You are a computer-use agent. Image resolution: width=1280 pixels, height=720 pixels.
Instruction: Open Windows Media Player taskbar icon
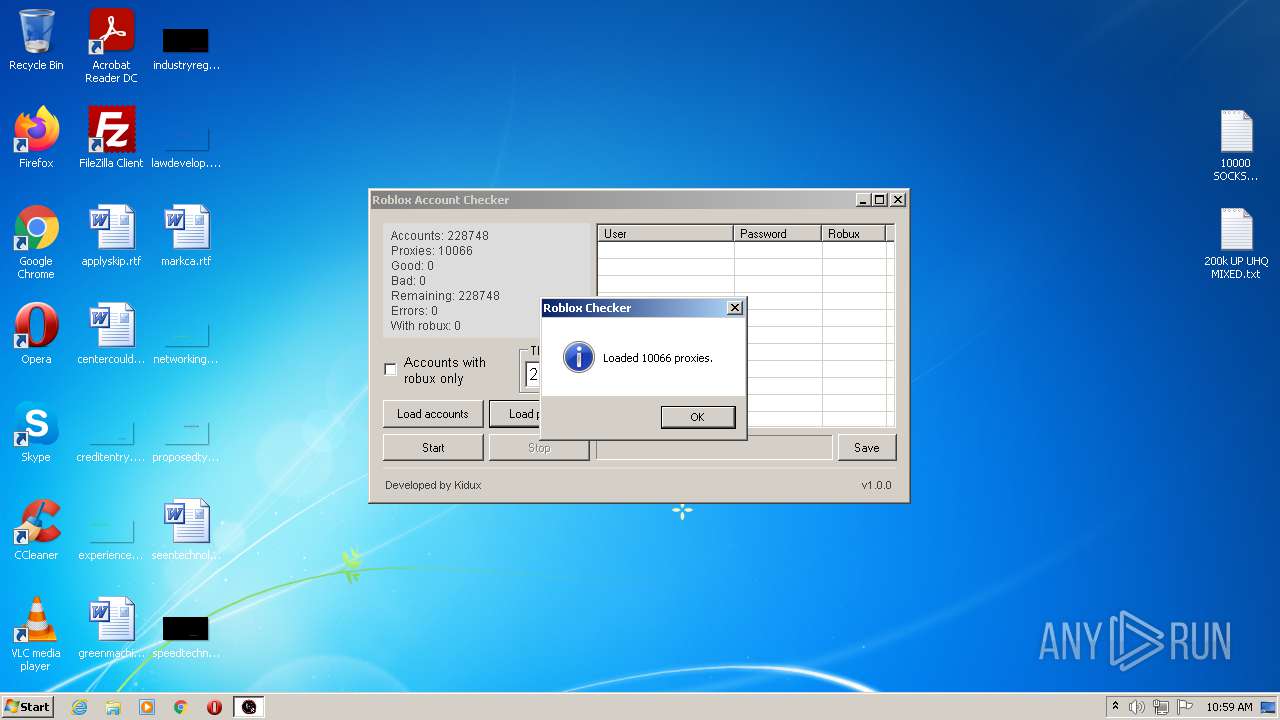(147, 707)
